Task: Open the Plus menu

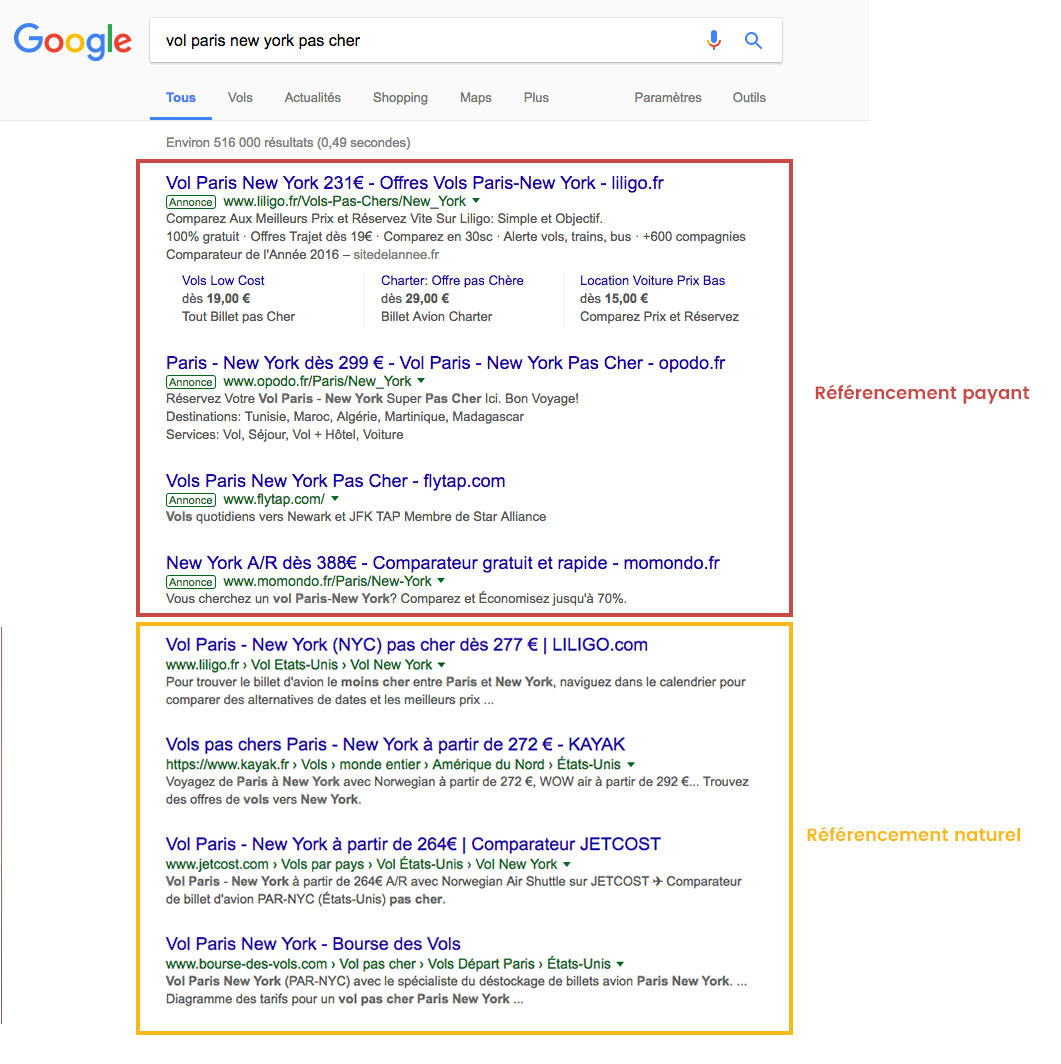Action: (x=536, y=98)
